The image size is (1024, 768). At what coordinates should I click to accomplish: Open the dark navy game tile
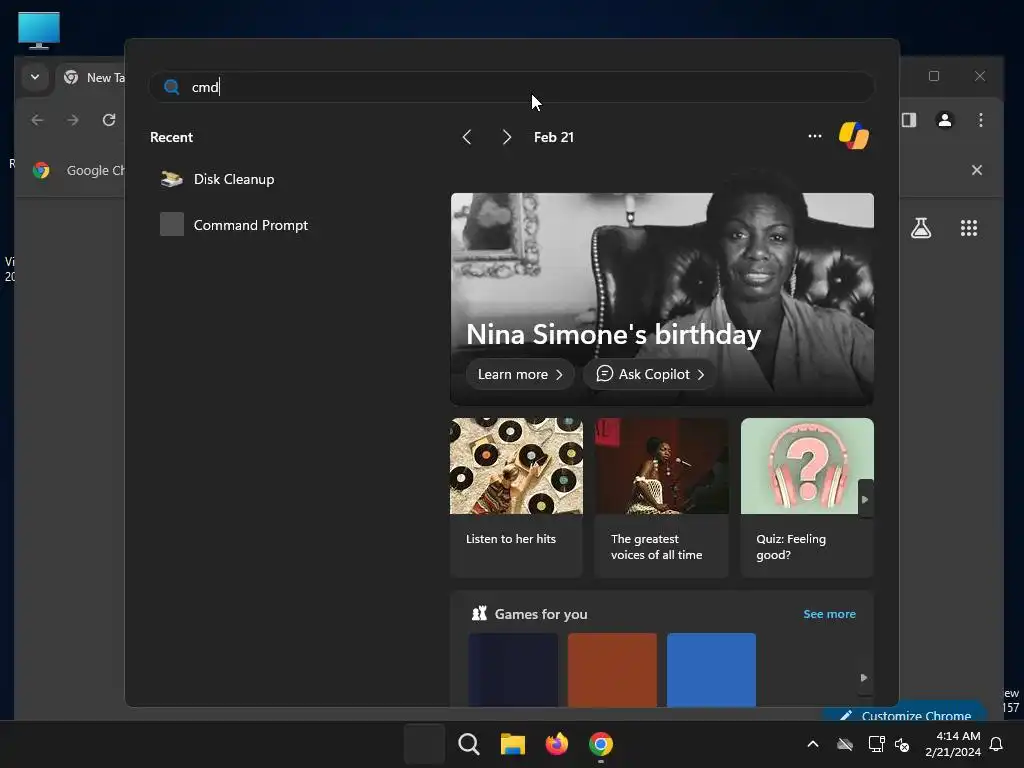[x=513, y=669]
